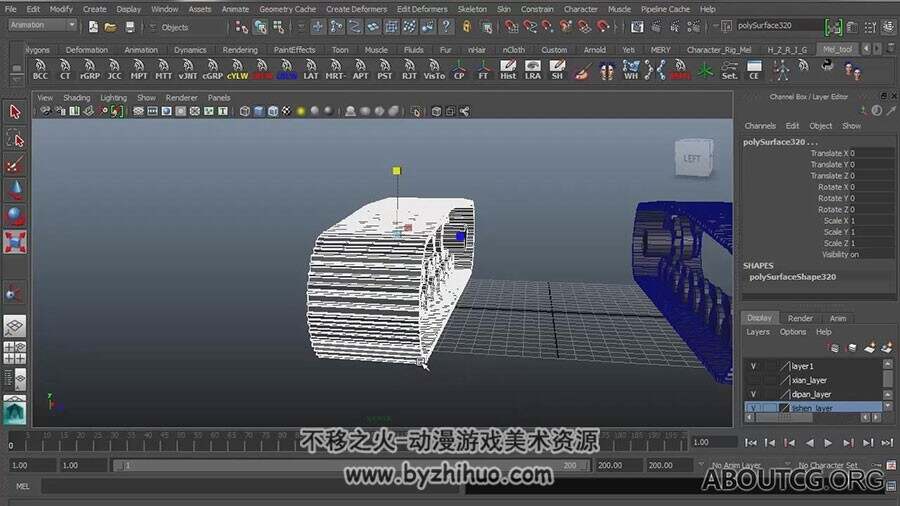900x506 pixels.
Task: Switch to the Rendering shelf tab
Action: pyautogui.click(x=240, y=50)
